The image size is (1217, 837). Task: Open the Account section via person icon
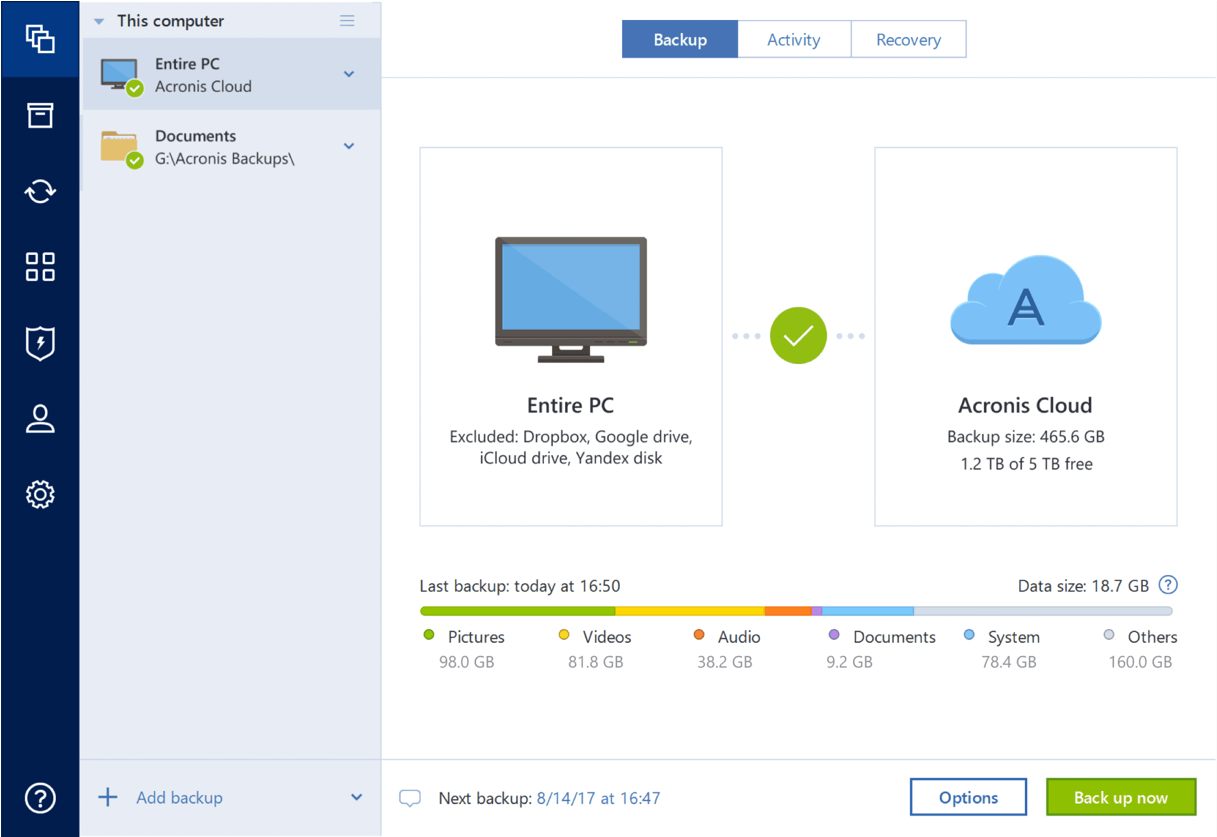(40, 418)
